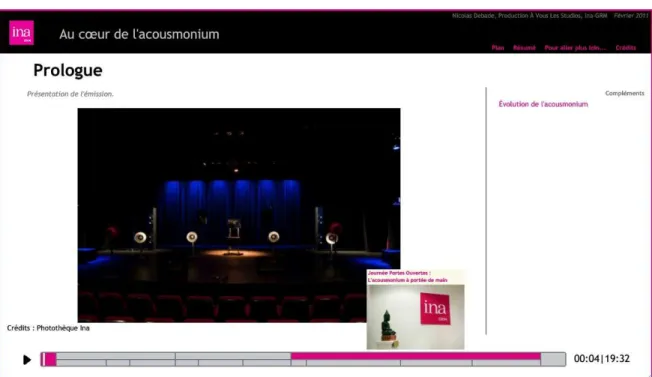The height and width of the screenshot is (377, 652).
Task: Open the Résumé menu item
Action: click(524, 48)
